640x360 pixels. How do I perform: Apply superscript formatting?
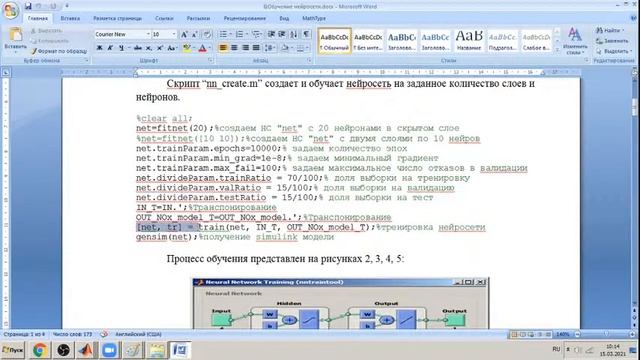(x=160, y=48)
